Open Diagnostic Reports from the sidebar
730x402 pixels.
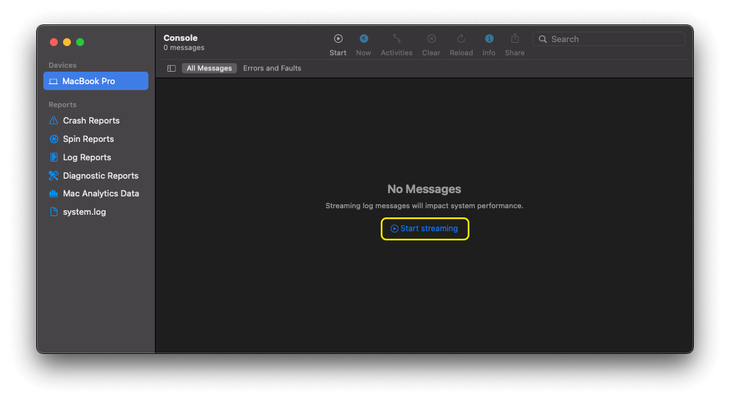100,176
